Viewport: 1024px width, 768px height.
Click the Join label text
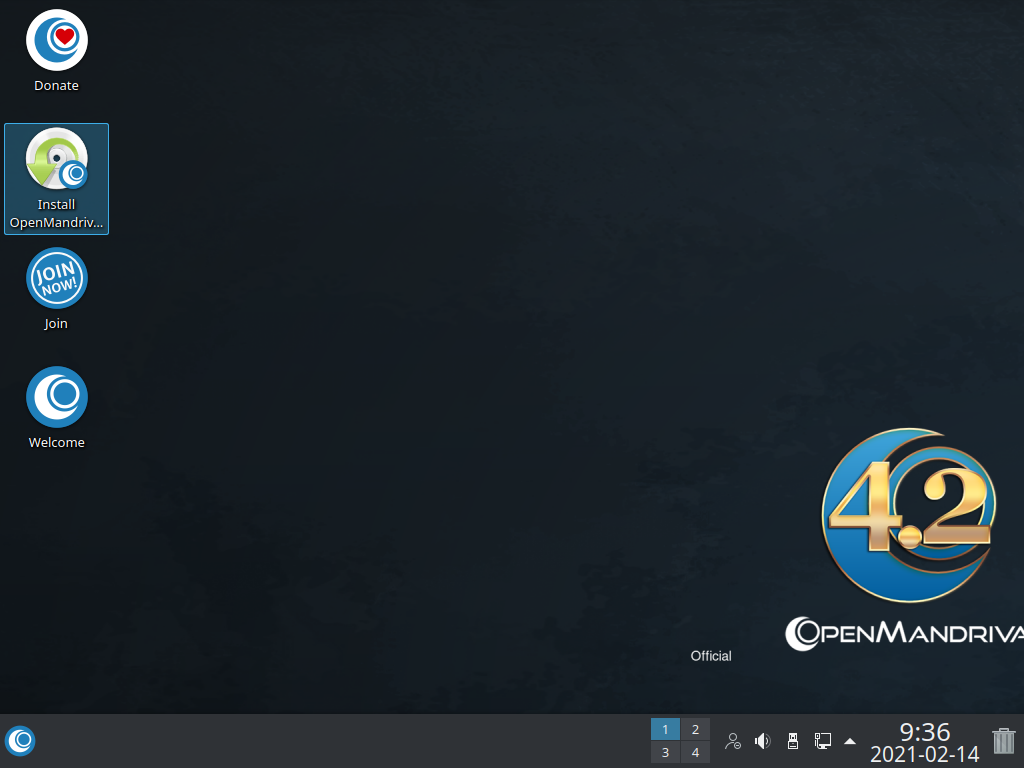click(56, 324)
